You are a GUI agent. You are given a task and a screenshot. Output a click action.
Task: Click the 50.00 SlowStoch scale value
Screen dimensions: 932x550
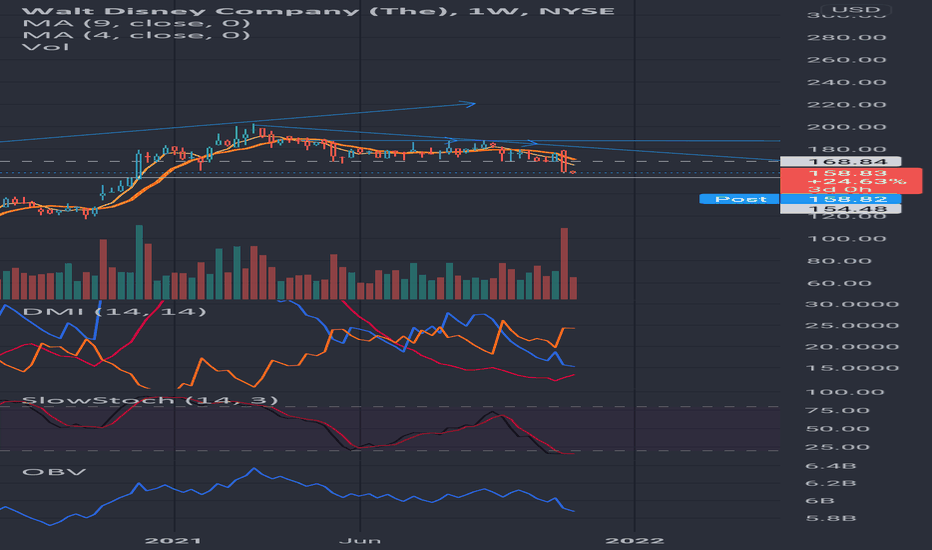pos(837,429)
